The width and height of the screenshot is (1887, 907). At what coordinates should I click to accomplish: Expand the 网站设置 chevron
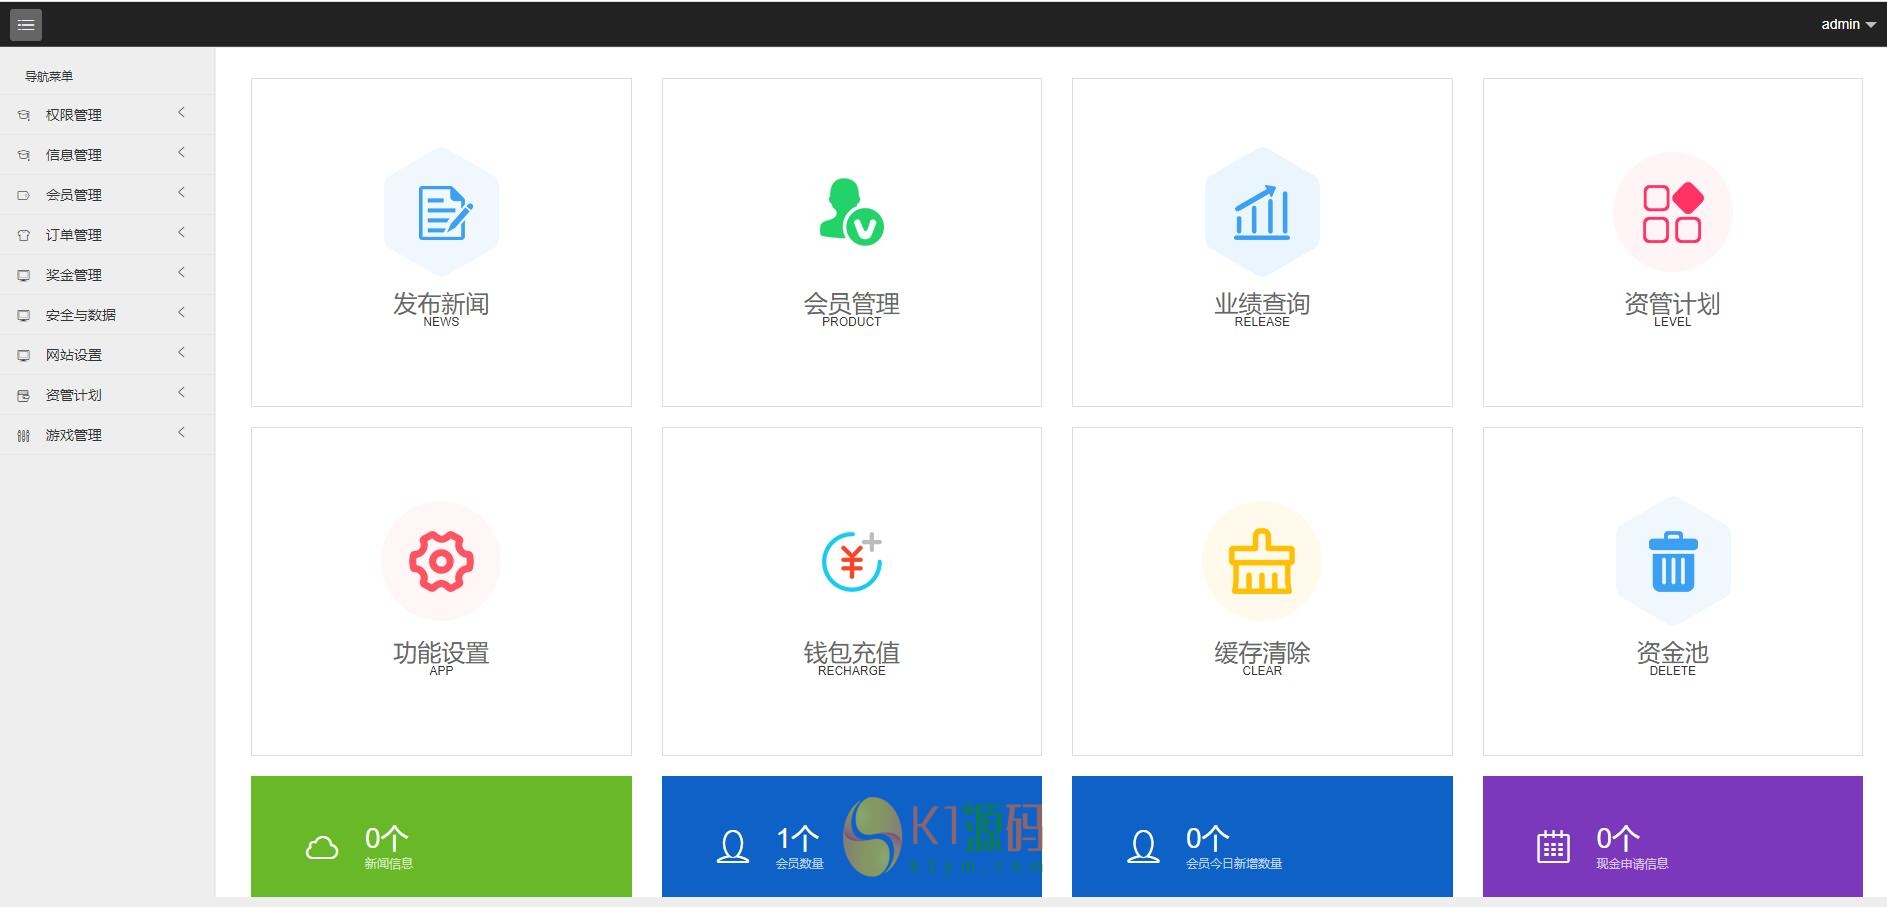pos(181,353)
